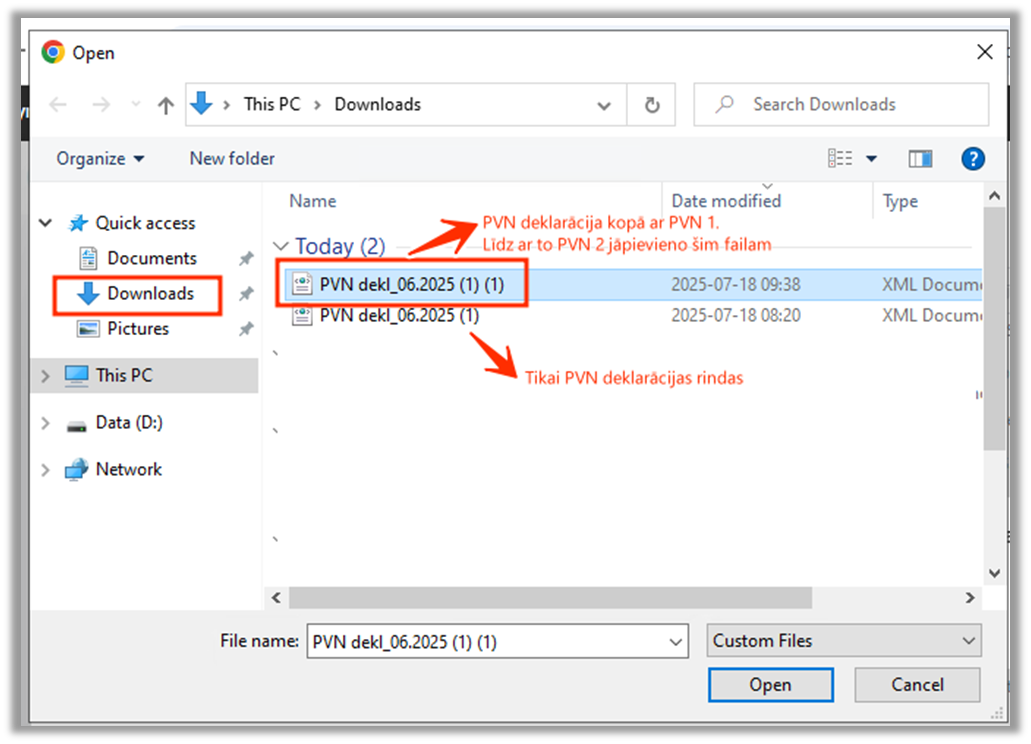Select Documents in Quick access
The image size is (1031, 744).
(x=151, y=258)
